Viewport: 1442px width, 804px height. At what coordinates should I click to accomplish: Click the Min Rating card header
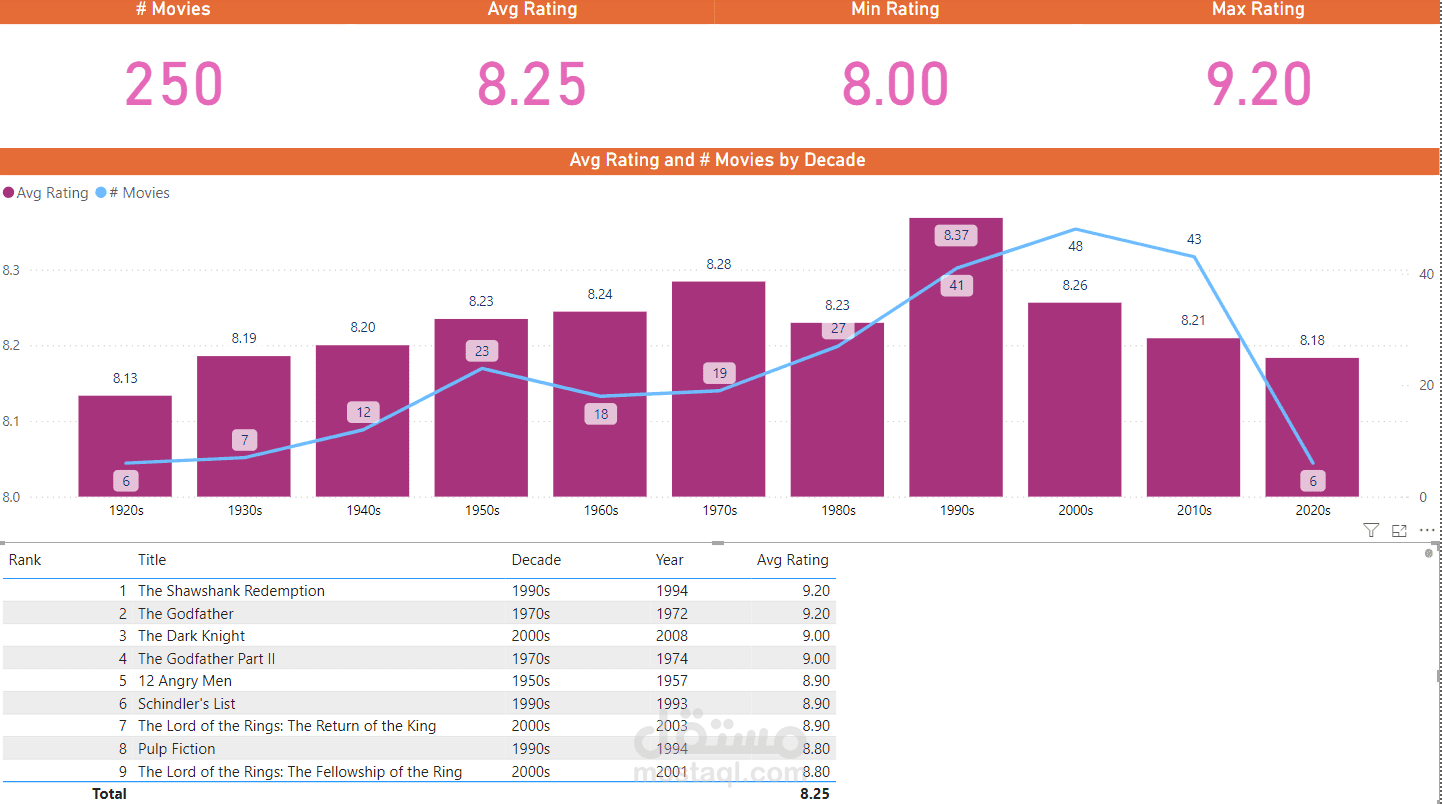pos(895,9)
